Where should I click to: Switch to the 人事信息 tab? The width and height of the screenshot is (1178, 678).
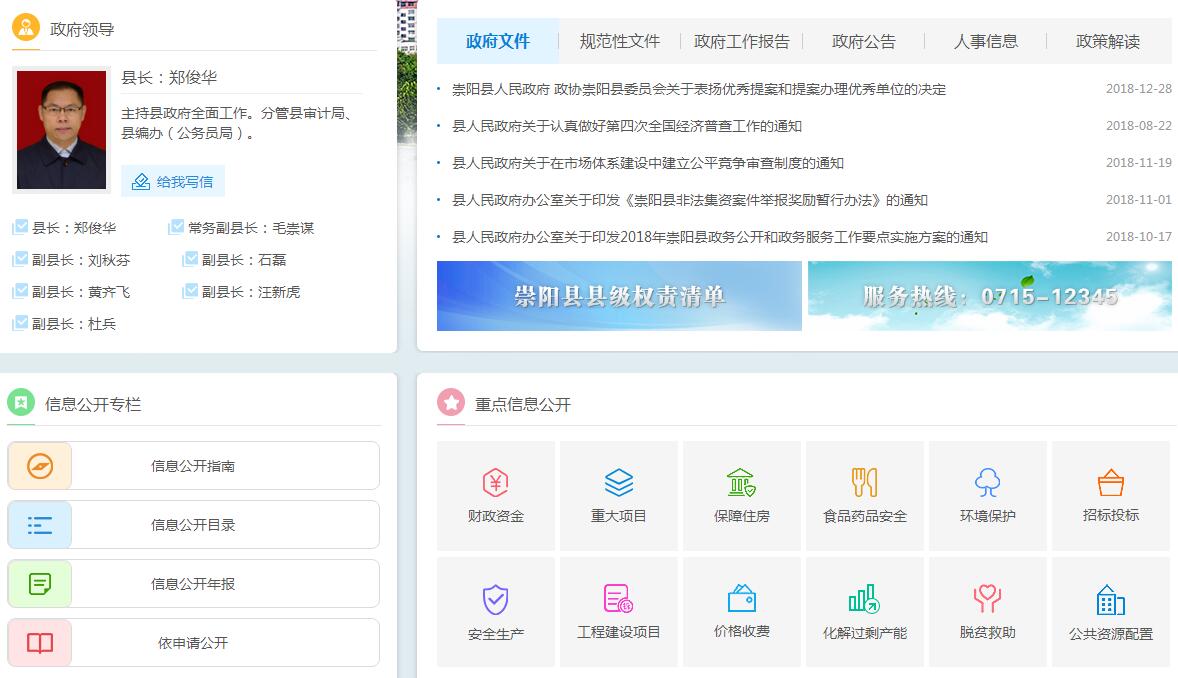[986, 41]
